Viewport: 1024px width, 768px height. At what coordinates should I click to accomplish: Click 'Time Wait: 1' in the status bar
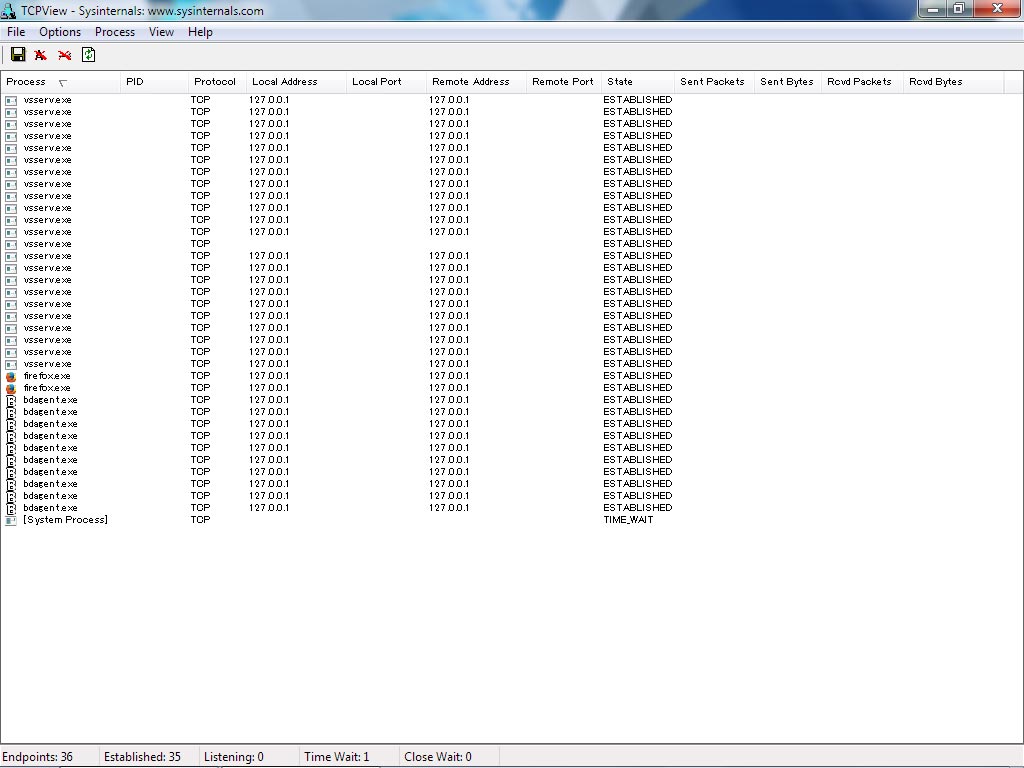click(x=336, y=757)
